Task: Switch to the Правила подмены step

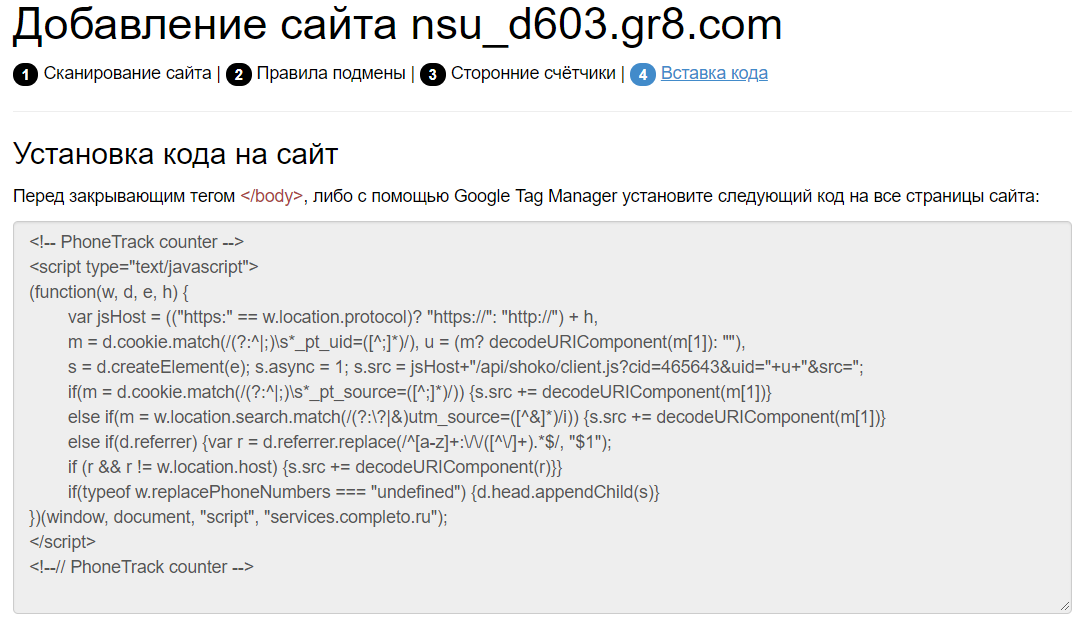Action: click(330, 73)
